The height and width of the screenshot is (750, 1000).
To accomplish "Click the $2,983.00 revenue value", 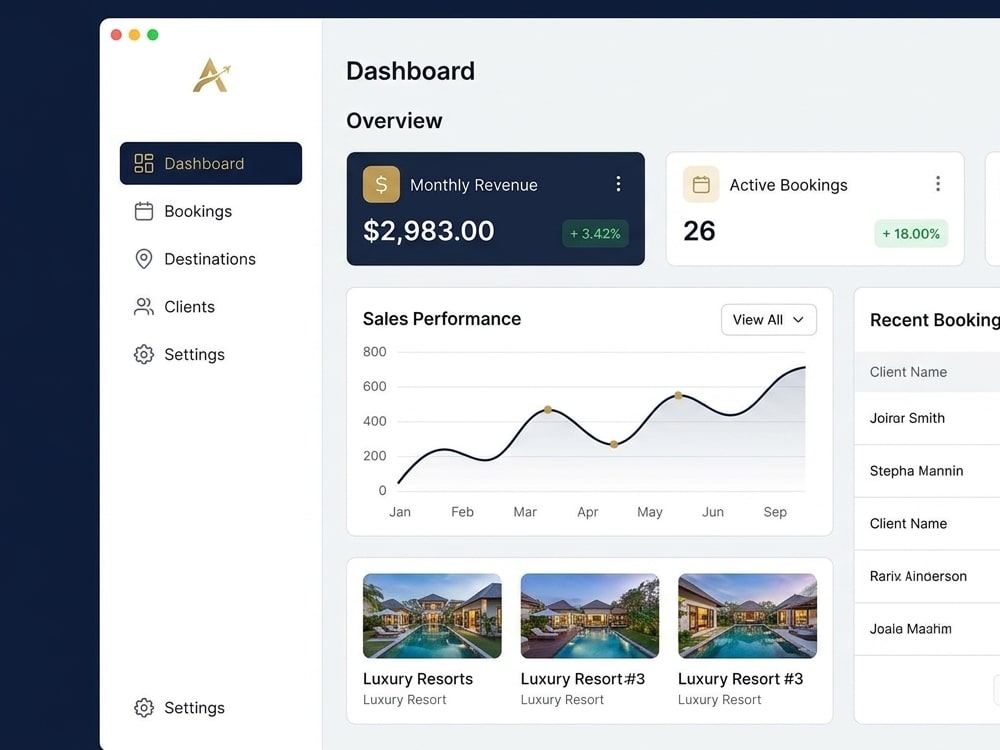I will click(x=429, y=231).
